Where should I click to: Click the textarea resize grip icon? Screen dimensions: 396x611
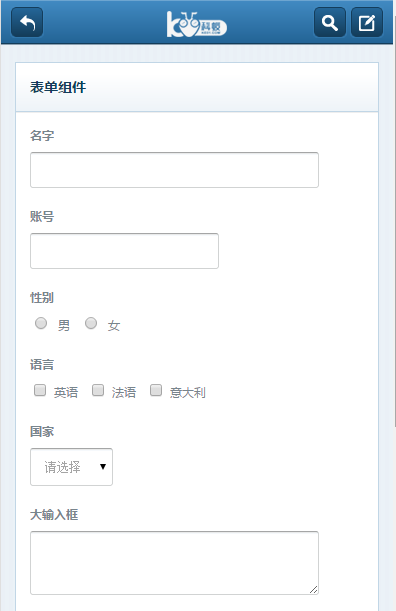click(313, 590)
